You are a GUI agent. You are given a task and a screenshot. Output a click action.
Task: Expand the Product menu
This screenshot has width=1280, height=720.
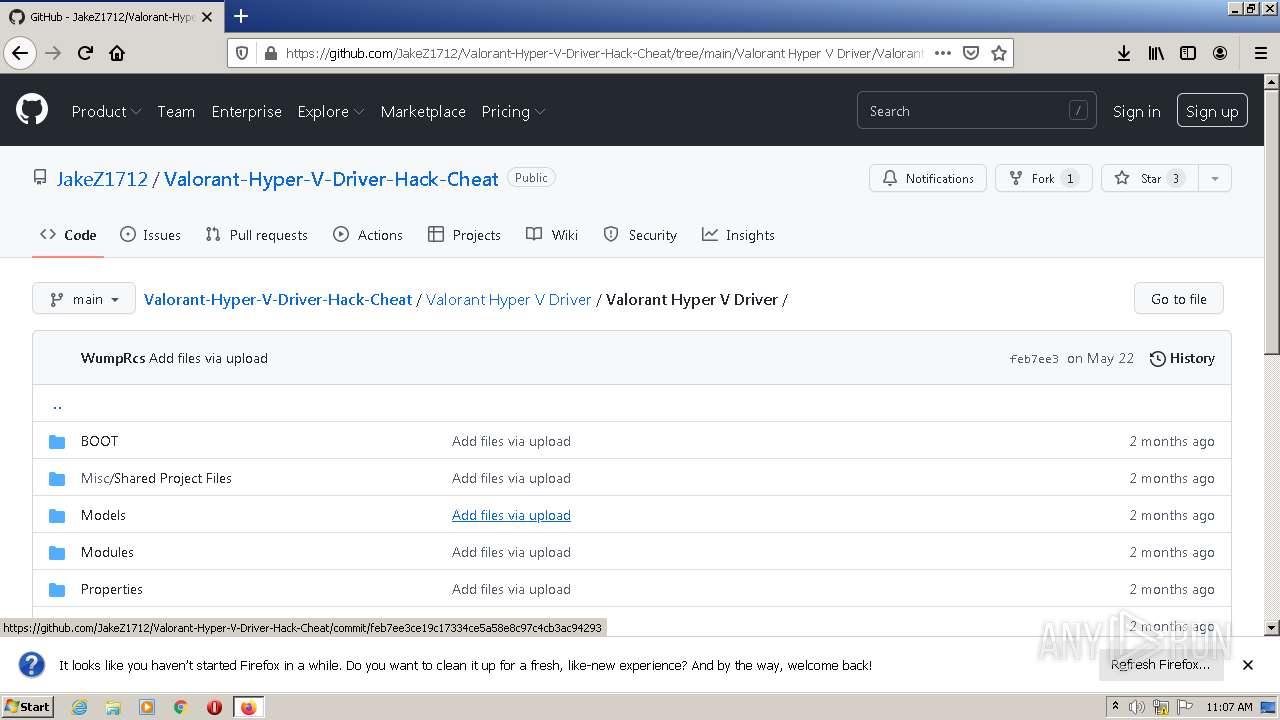tap(106, 111)
